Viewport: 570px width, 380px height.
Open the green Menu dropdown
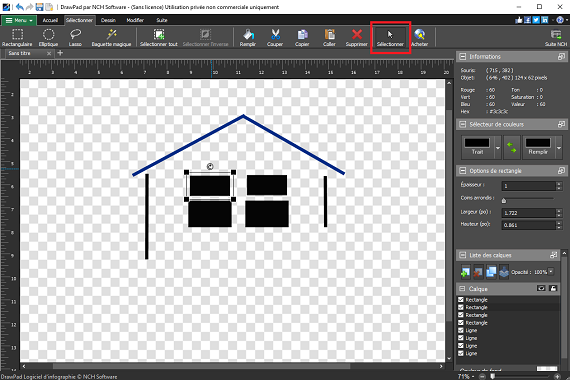tap(19, 20)
